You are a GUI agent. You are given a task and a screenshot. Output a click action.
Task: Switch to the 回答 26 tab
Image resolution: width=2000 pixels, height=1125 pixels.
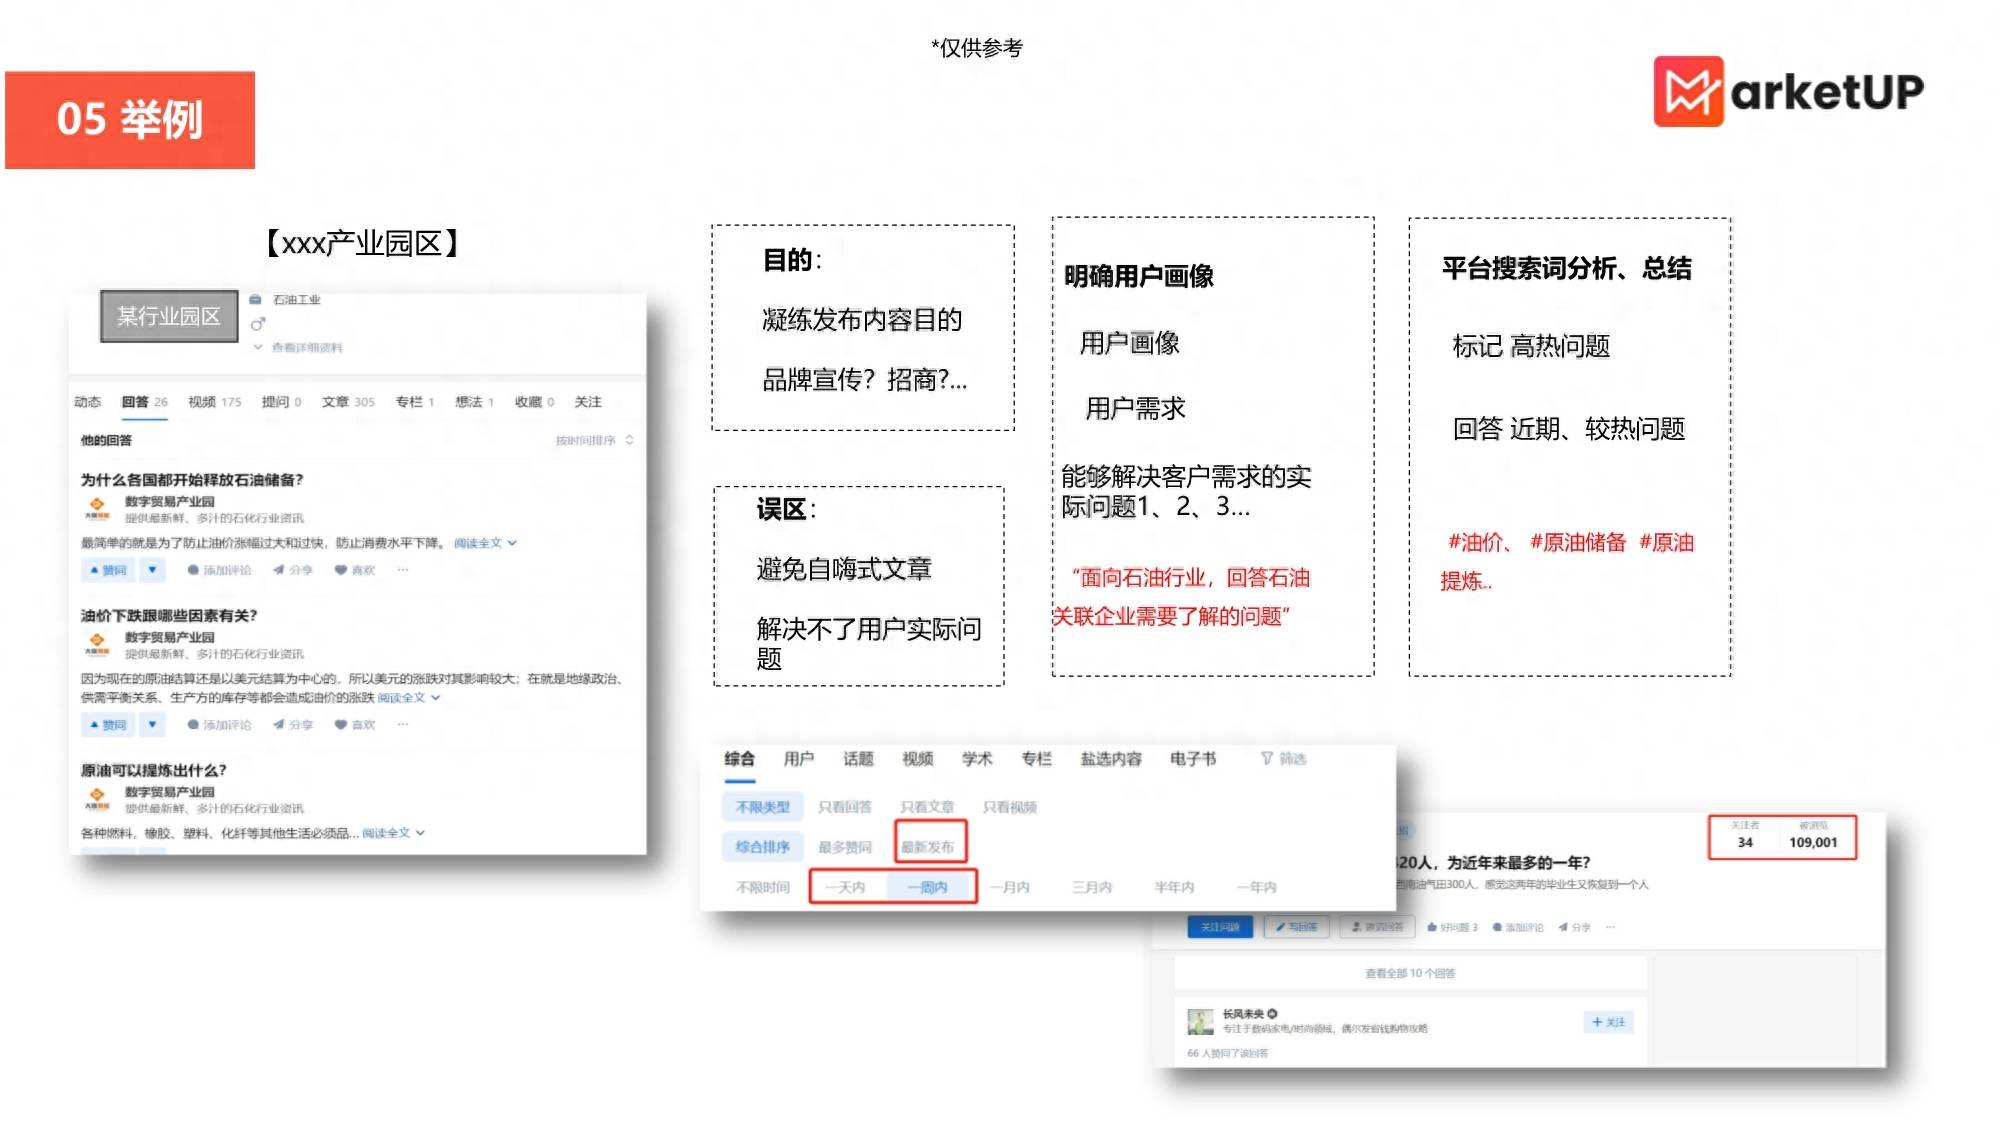tap(144, 402)
